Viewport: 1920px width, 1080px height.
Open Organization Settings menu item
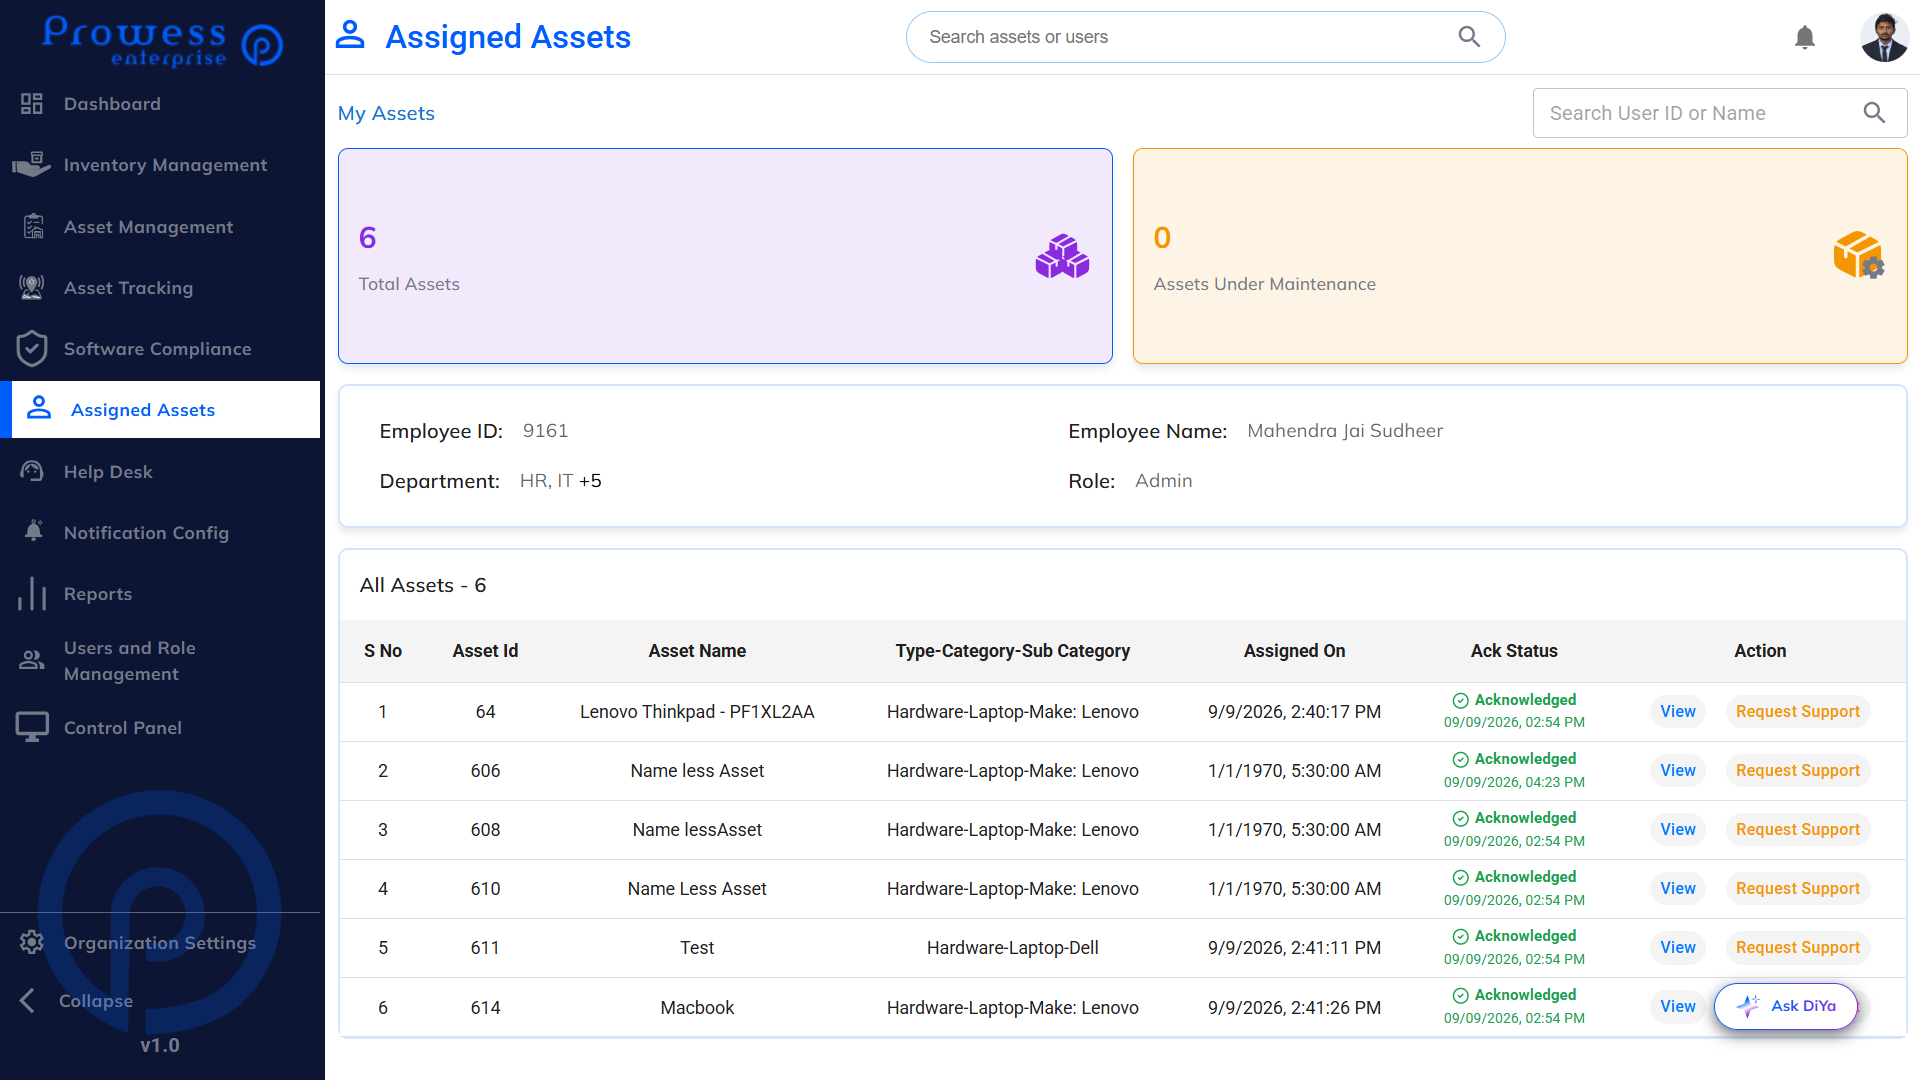[160, 942]
